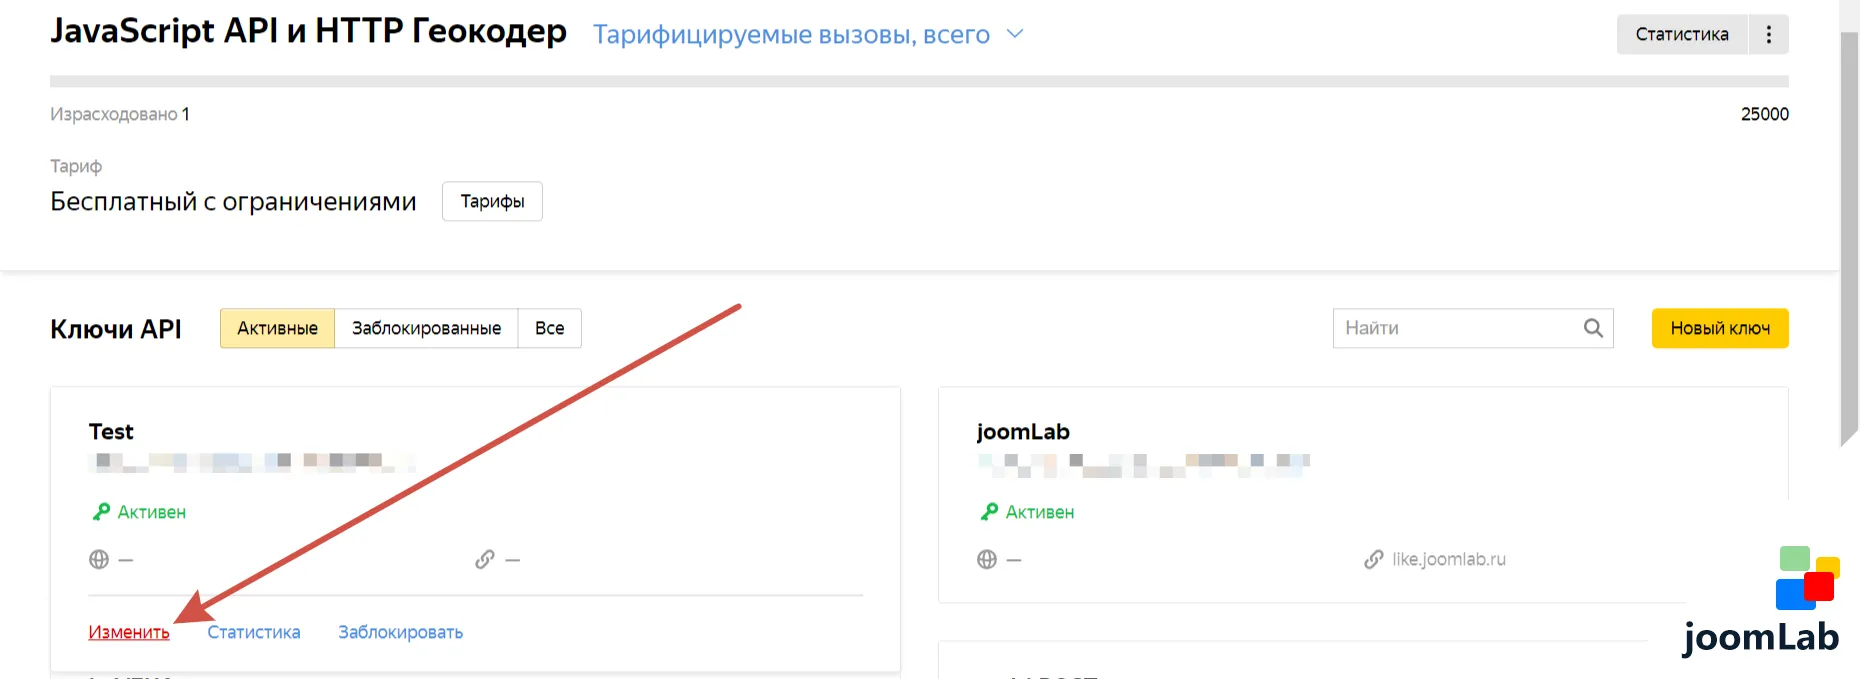The width and height of the screenshot is (1860, 679).
Task: Click the Бесплатный с ограничениями tariff text
Action: [x=233, y=201]
